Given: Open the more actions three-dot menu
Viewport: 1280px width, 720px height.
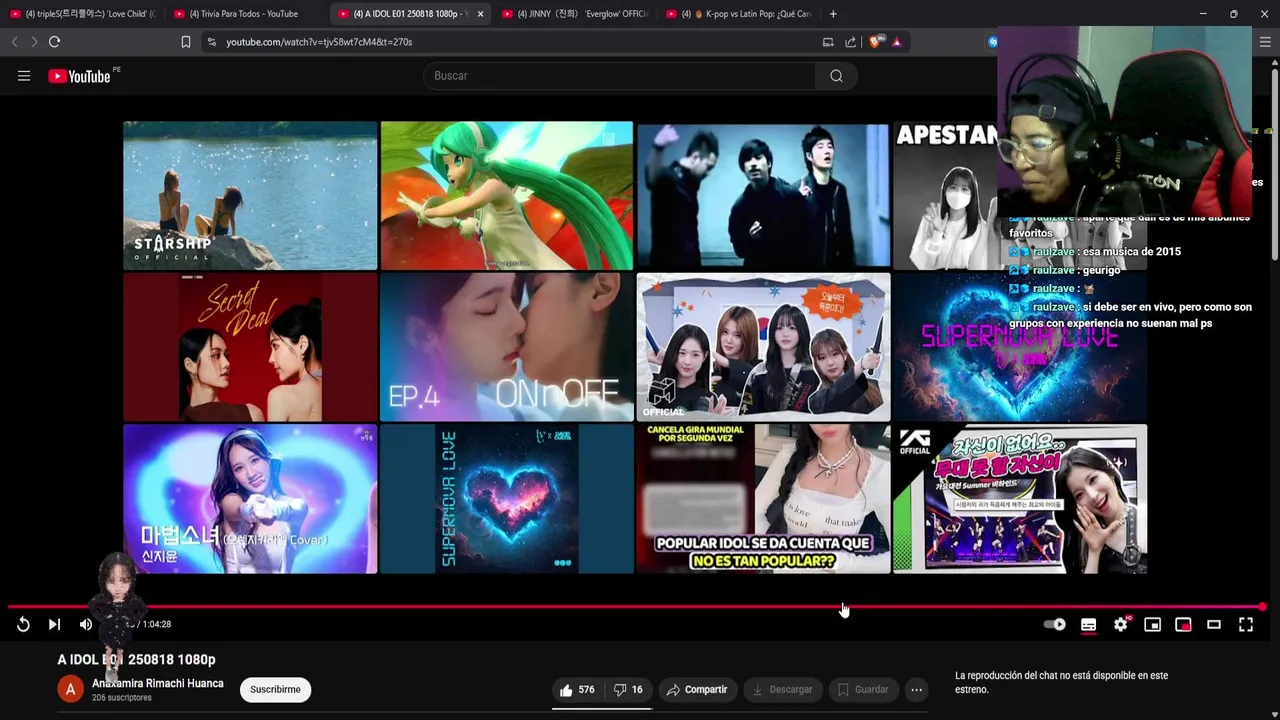Looking at the screenshot, I should (x=916, y=689).
